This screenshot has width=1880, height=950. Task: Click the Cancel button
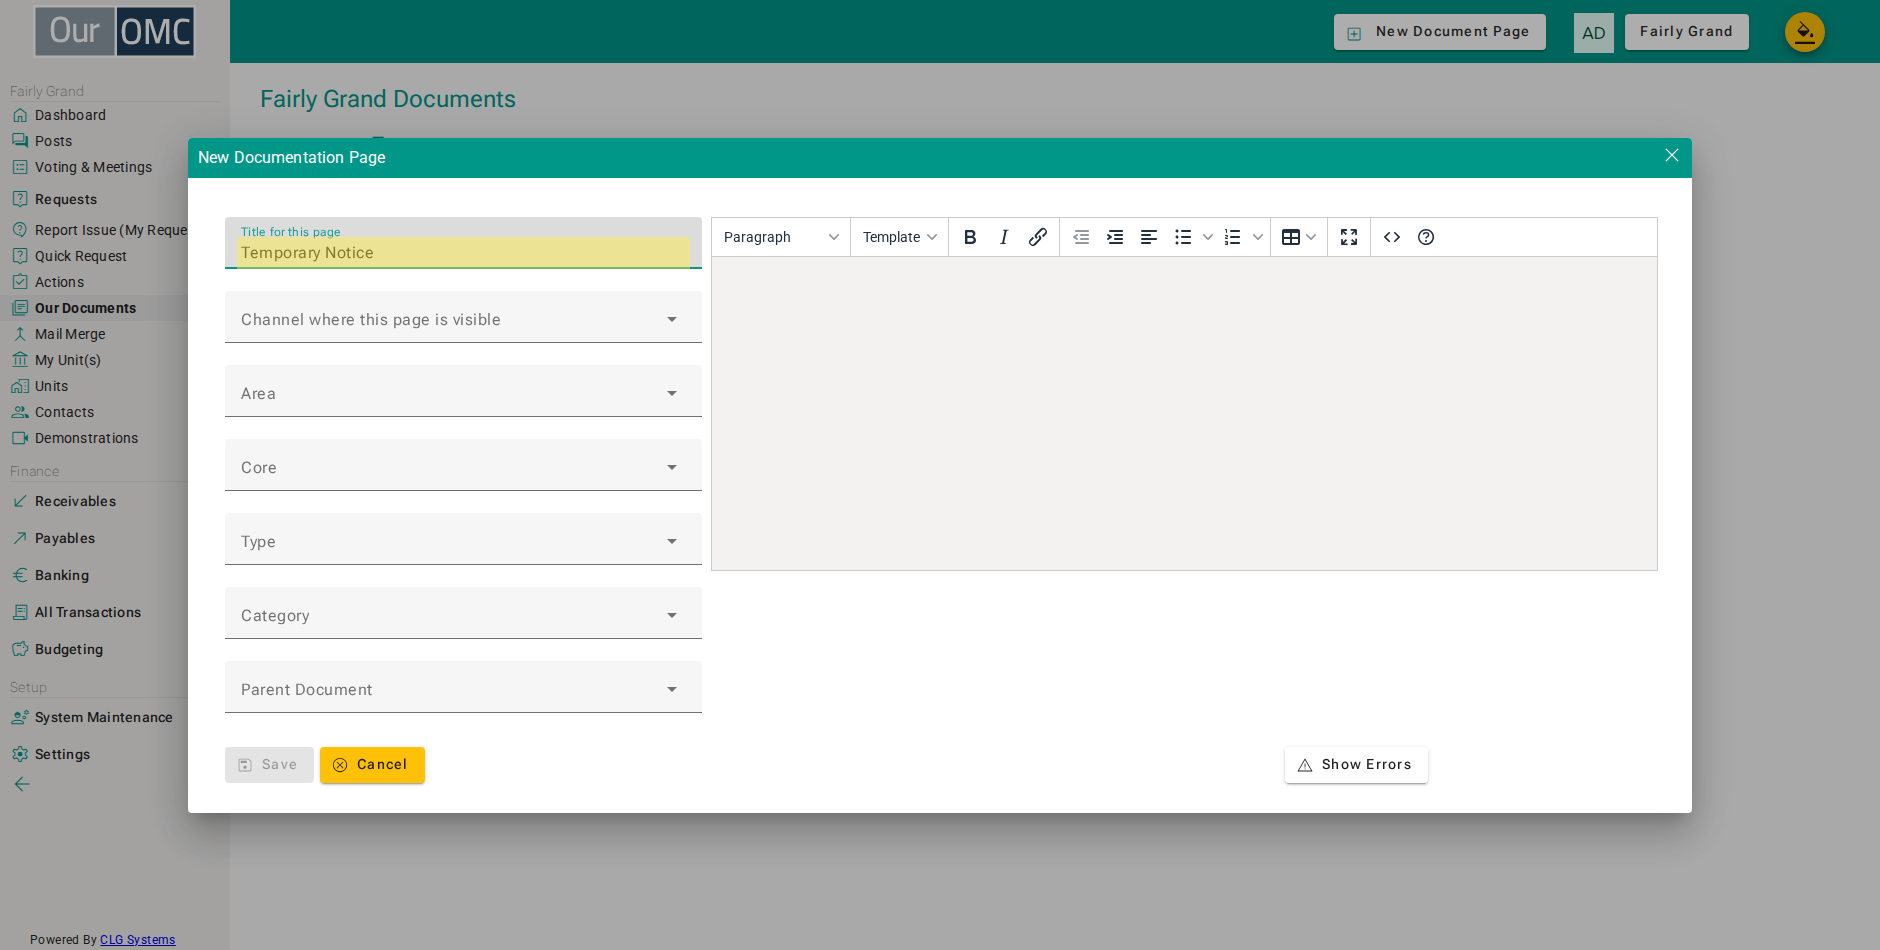point(372,765)
